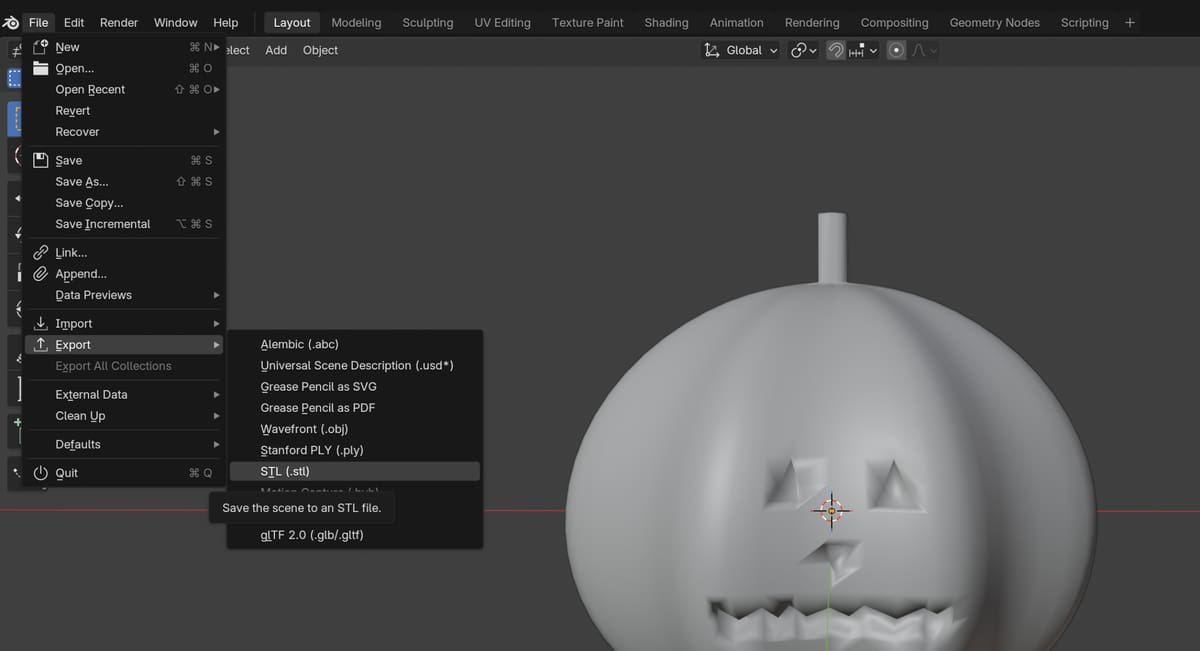Image resolution: width=1200 pixels, height=651 pixels.
Task: Select Wavefront (.obj) export option
Action: click(355, 429)
